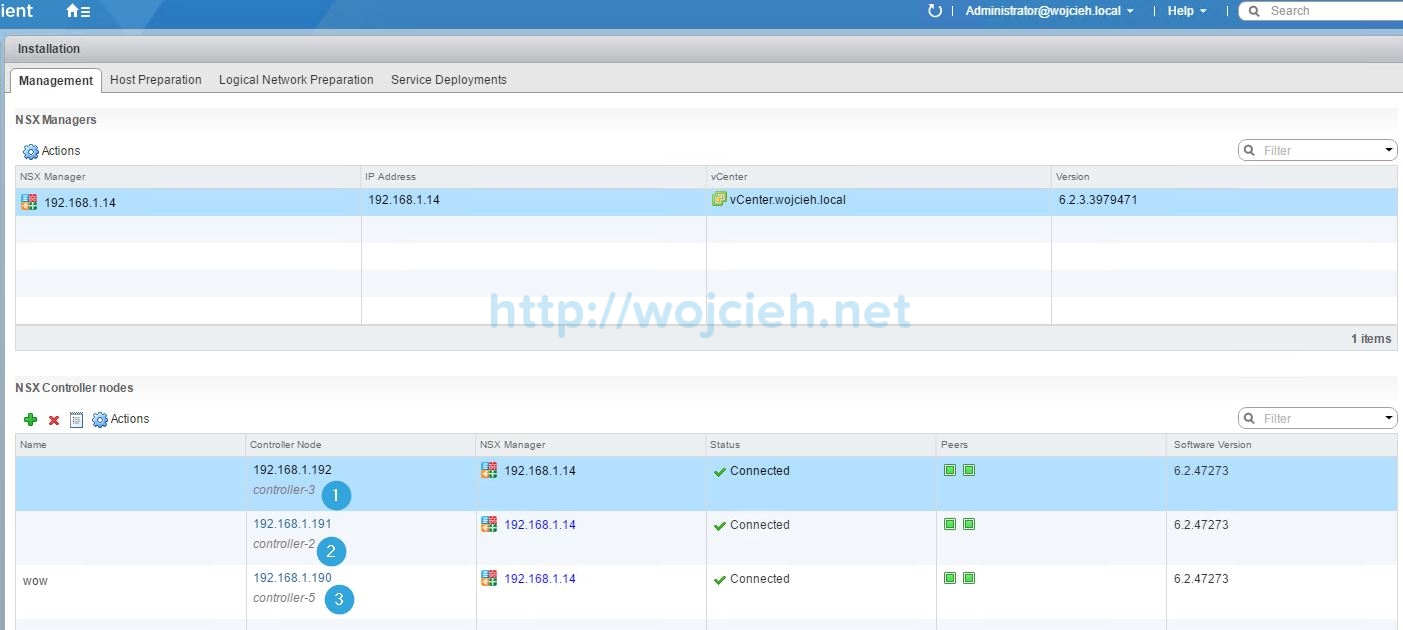Screen dimensions: 1403x630
Task: Click NSX Manager icon in controller-2 row
Action: click(489, 524)
